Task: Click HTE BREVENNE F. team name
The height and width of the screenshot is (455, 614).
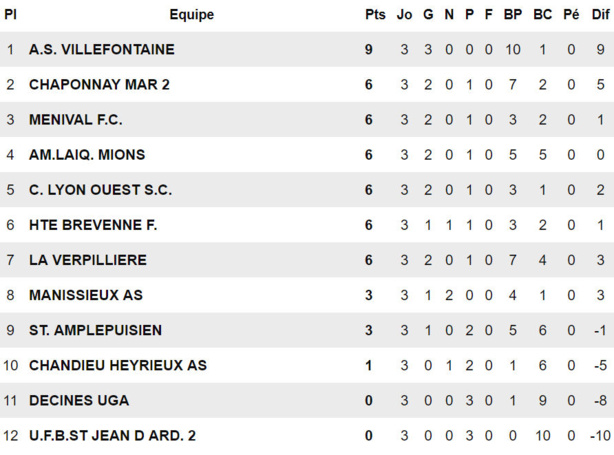Action: 93,225
